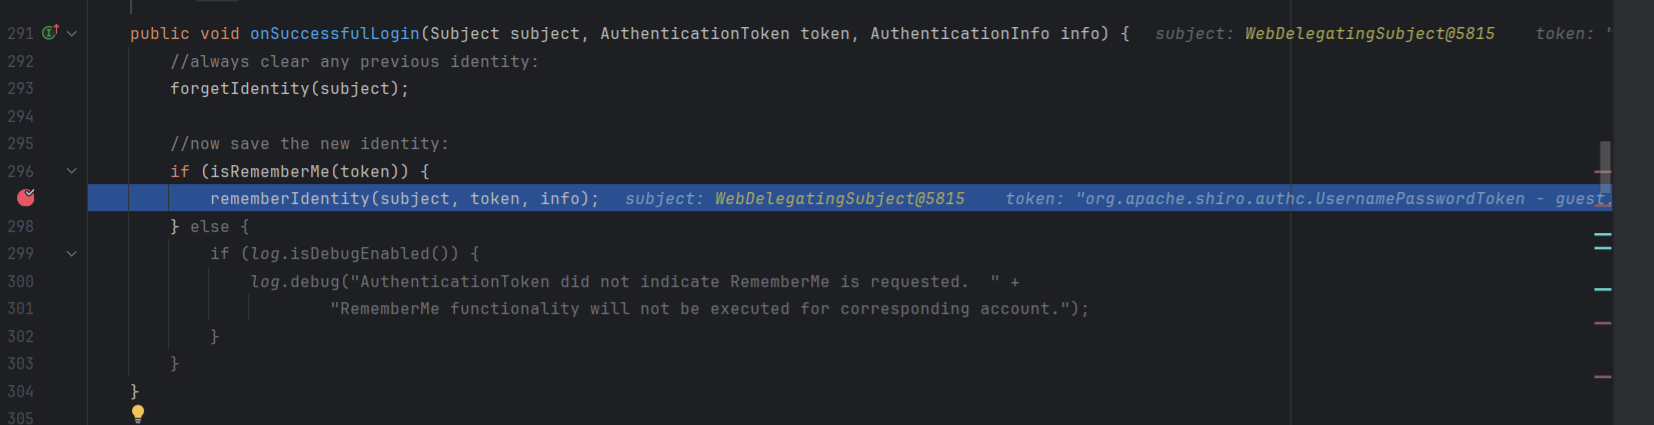Click the log.debug call on line 300
The width and height of the screenshot is (1654, 425).
click(295, 282)
